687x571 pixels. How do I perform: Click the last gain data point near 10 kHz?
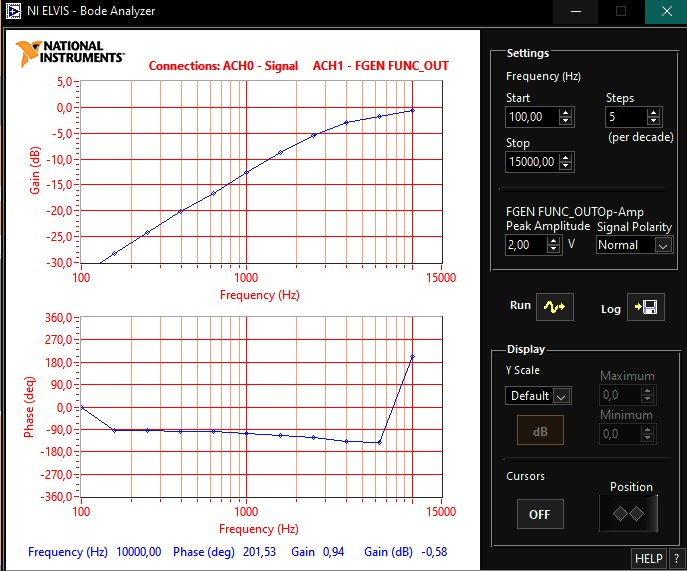click(x=412, y=110)
